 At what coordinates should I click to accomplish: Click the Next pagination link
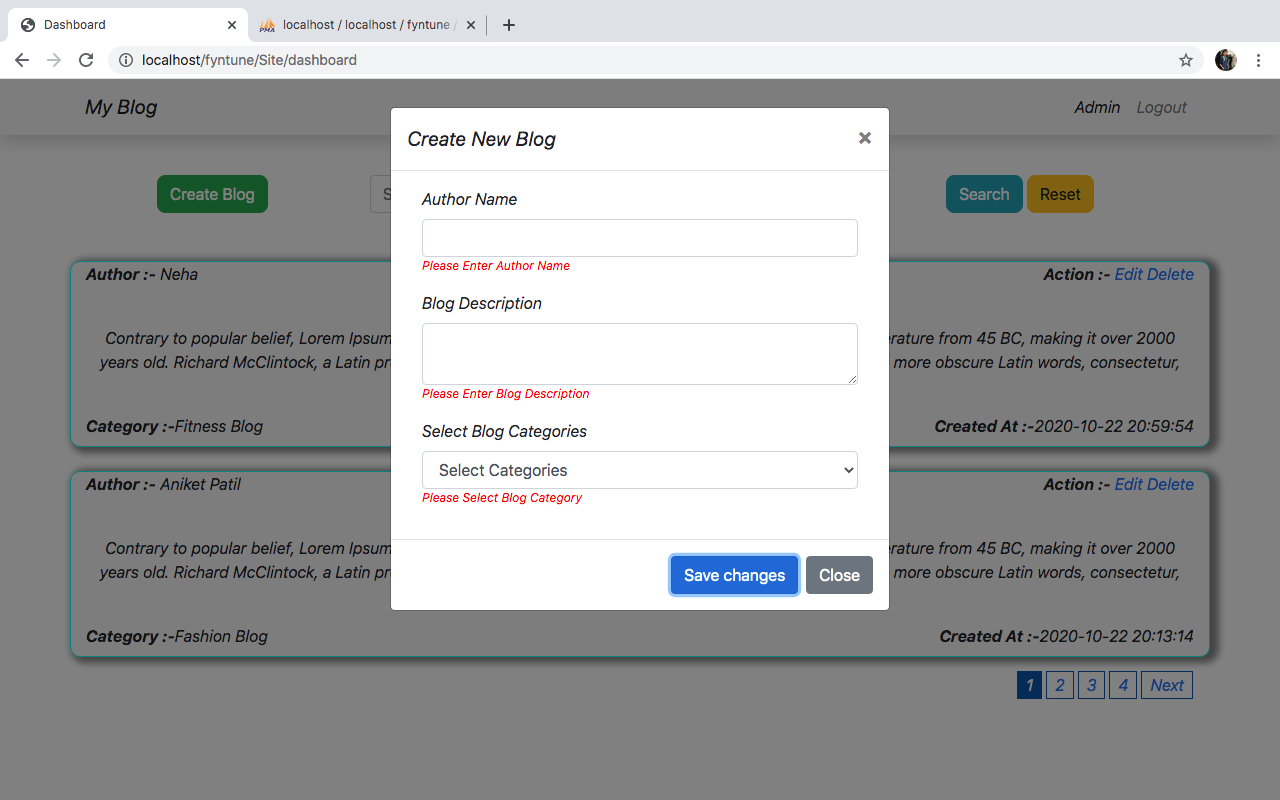[x=1166, y=685]
